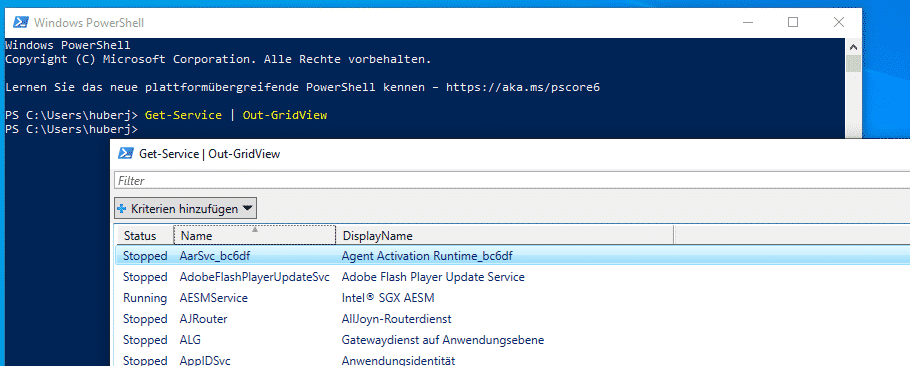Click Stopped status of AJRouter row
The image size is (910, 366).
point(145,319)
